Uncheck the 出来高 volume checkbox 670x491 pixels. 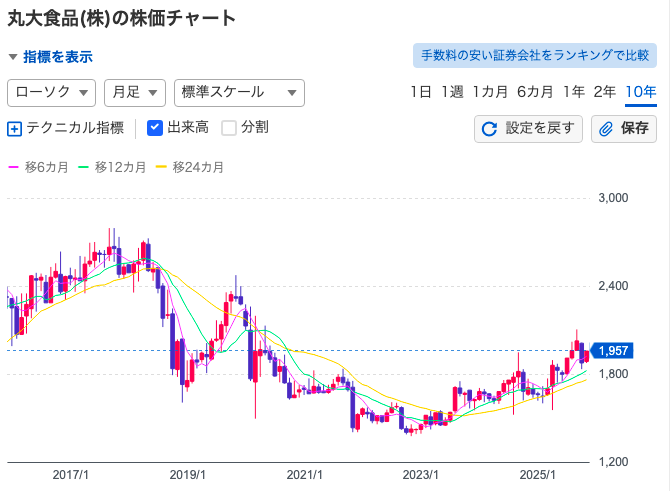pos(155,127)
